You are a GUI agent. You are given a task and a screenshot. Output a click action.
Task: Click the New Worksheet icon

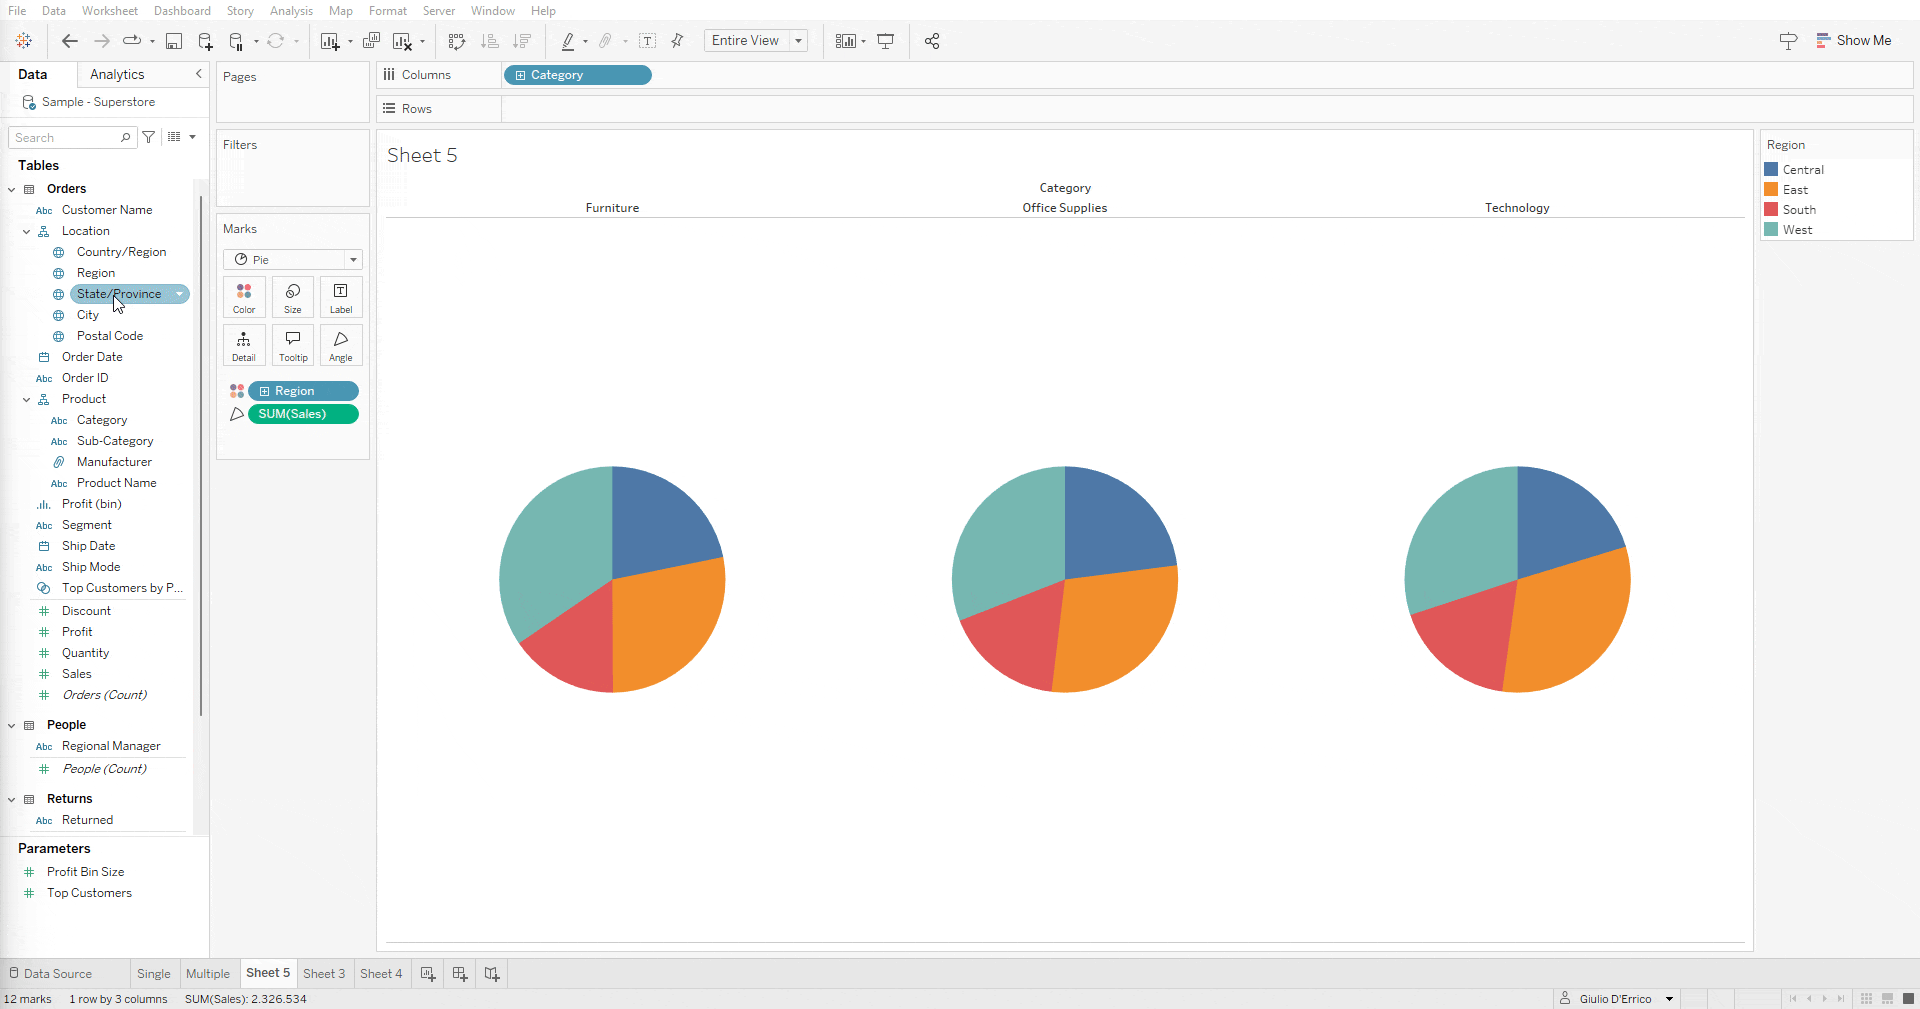pos(330,41)
